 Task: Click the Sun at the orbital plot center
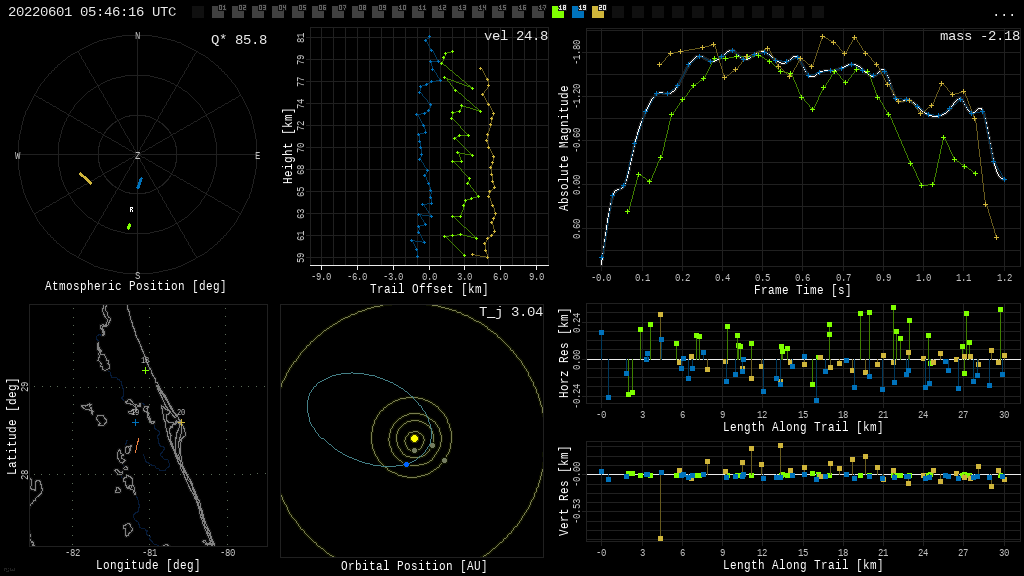tap(414, 438)
